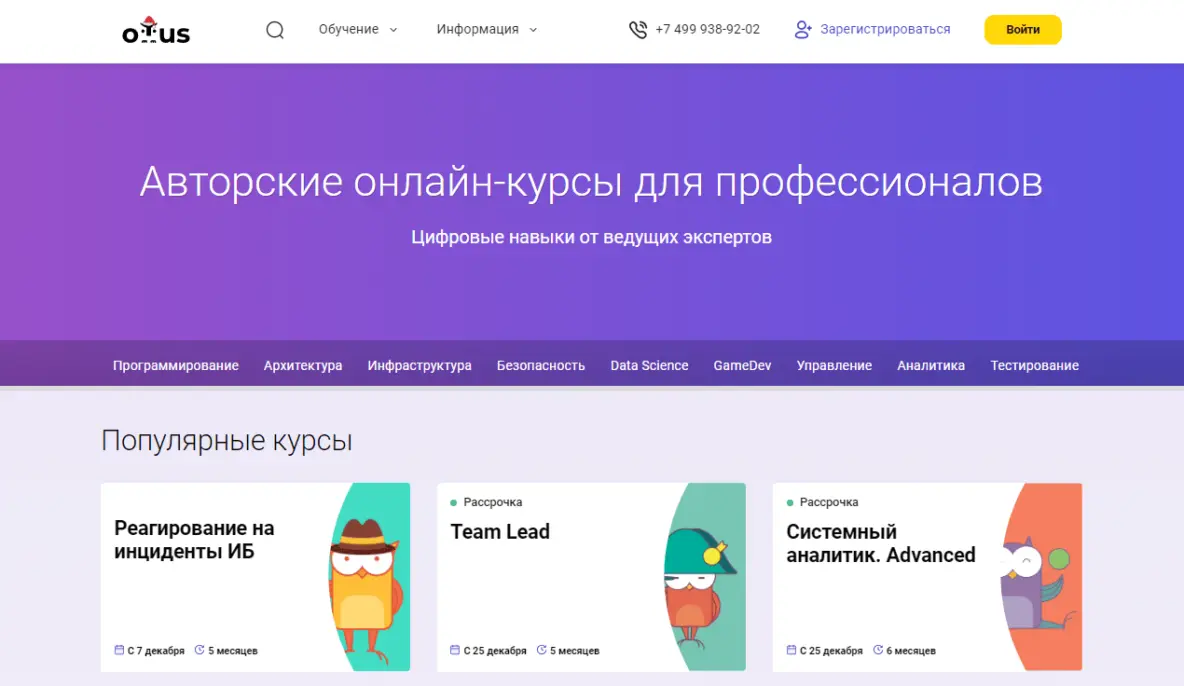Open the Обучение dropdown menu
The image size is (1184, 686).
pyautogui.click(x=349, y=29)
